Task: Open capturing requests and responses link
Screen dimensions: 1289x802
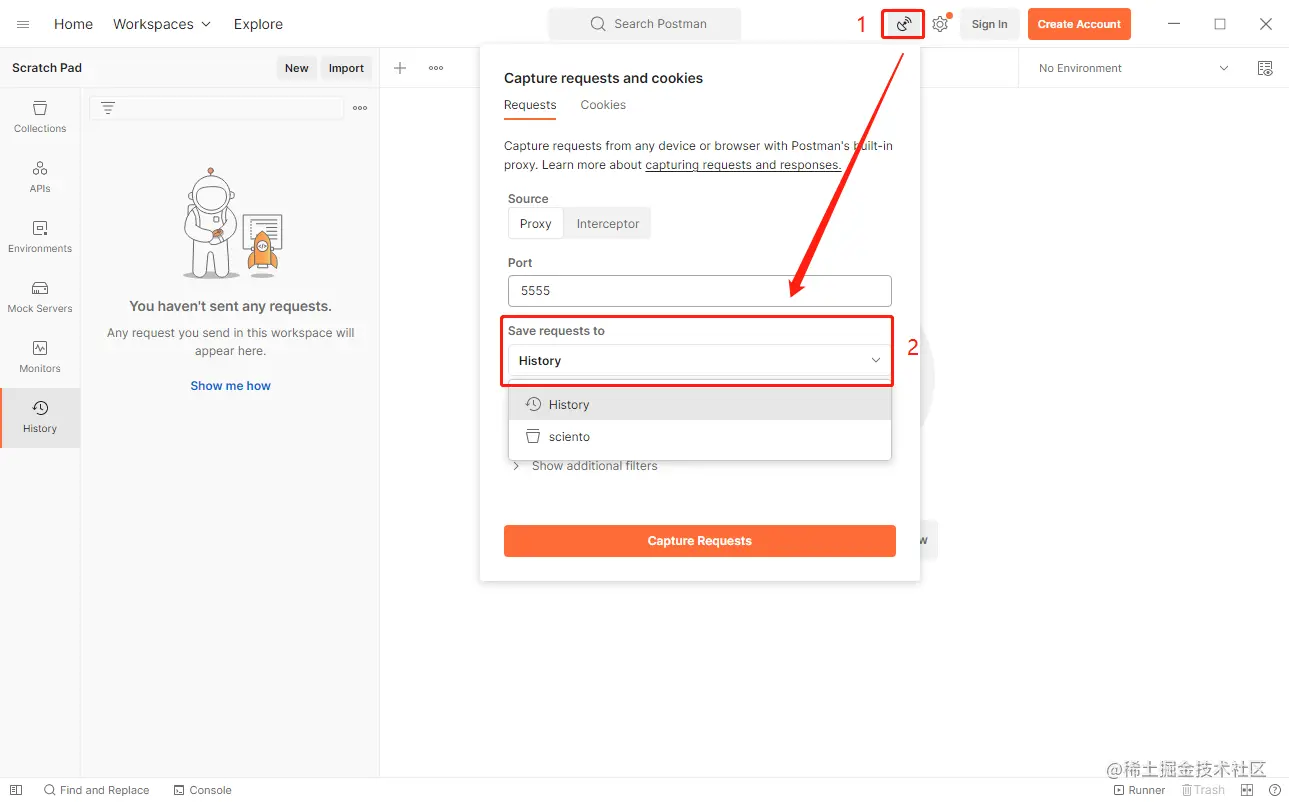Action: [743, 165]
